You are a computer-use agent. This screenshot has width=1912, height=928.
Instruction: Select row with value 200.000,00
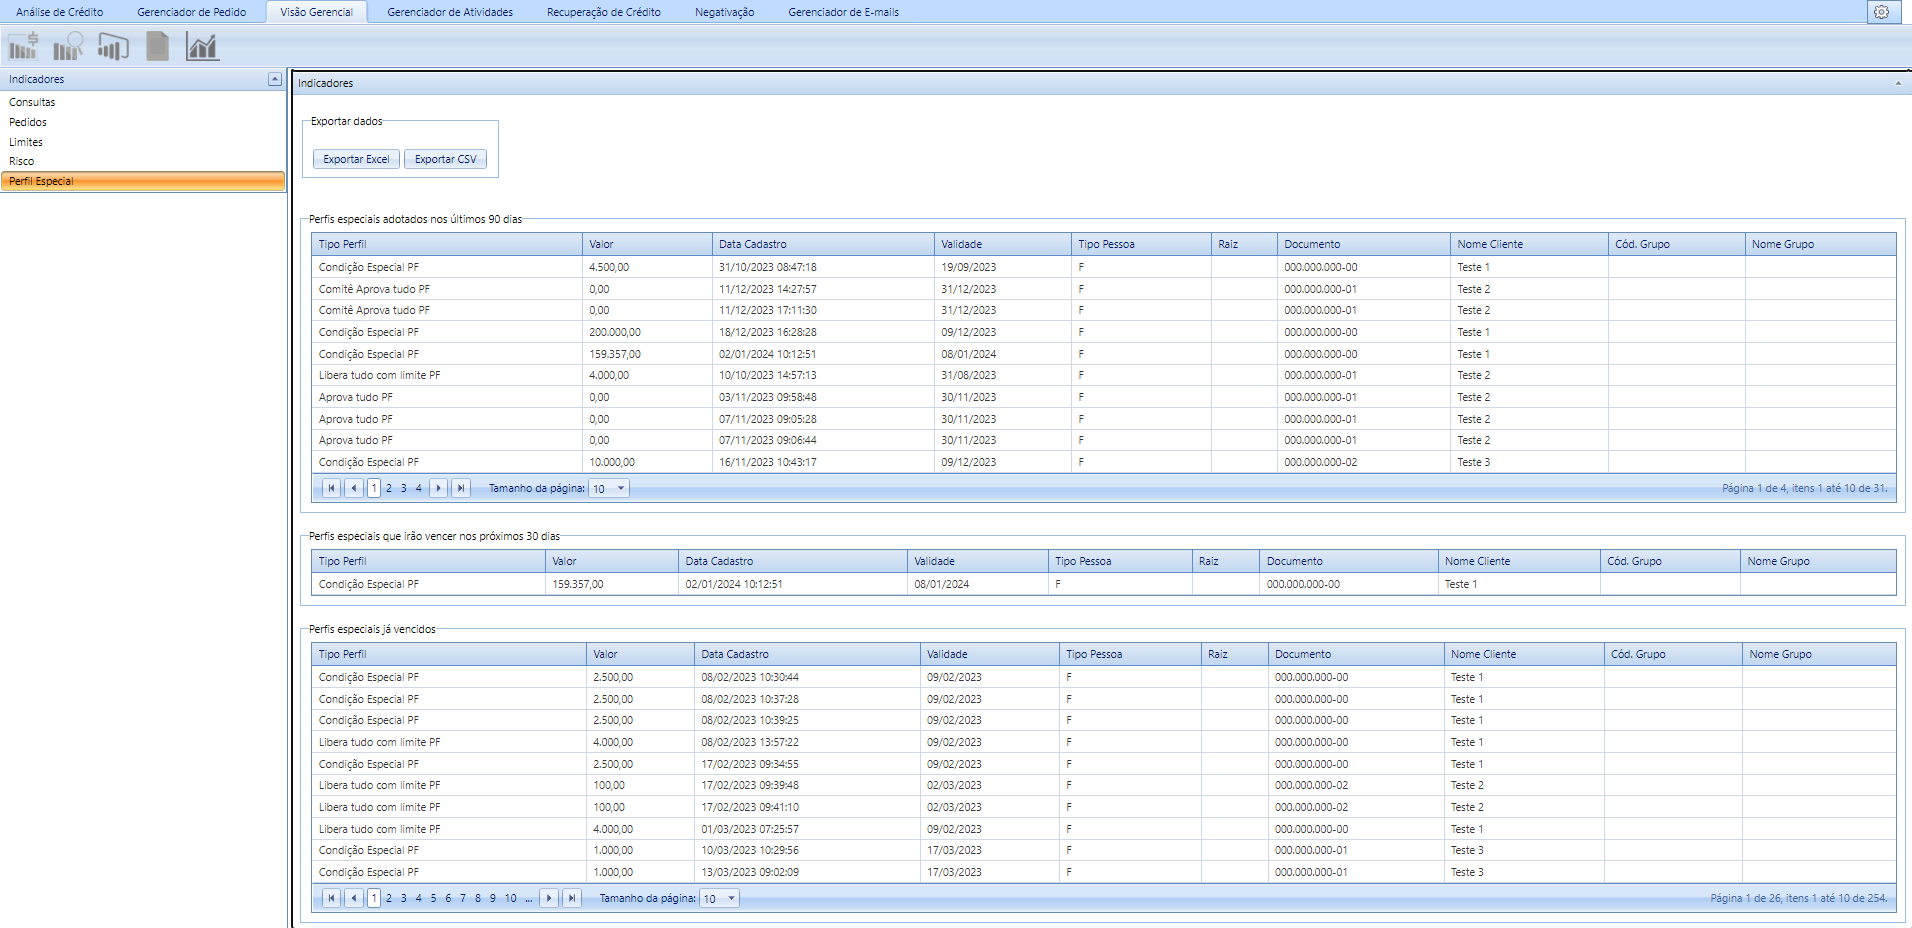pyautogui.click(x=1103, y=332)
